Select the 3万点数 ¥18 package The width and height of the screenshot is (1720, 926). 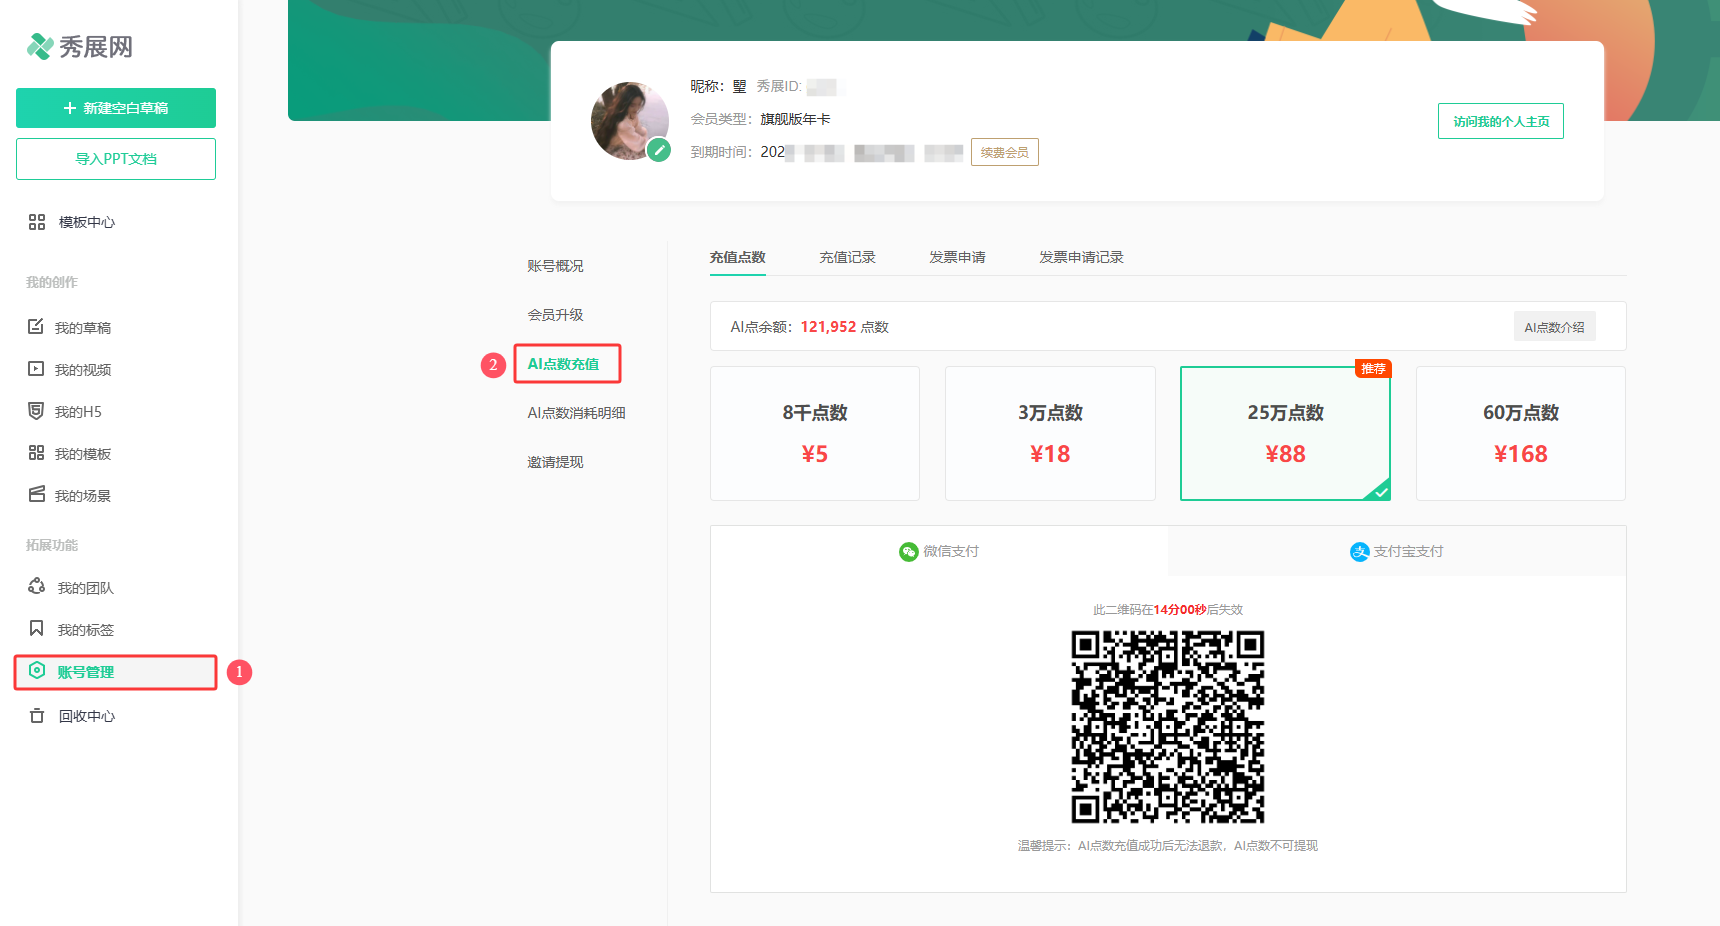point(1050,433)
